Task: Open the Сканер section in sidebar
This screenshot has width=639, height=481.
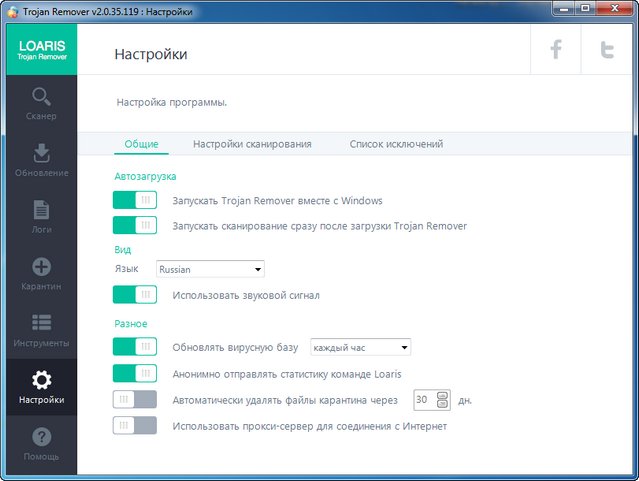Action: pos(41,103)
